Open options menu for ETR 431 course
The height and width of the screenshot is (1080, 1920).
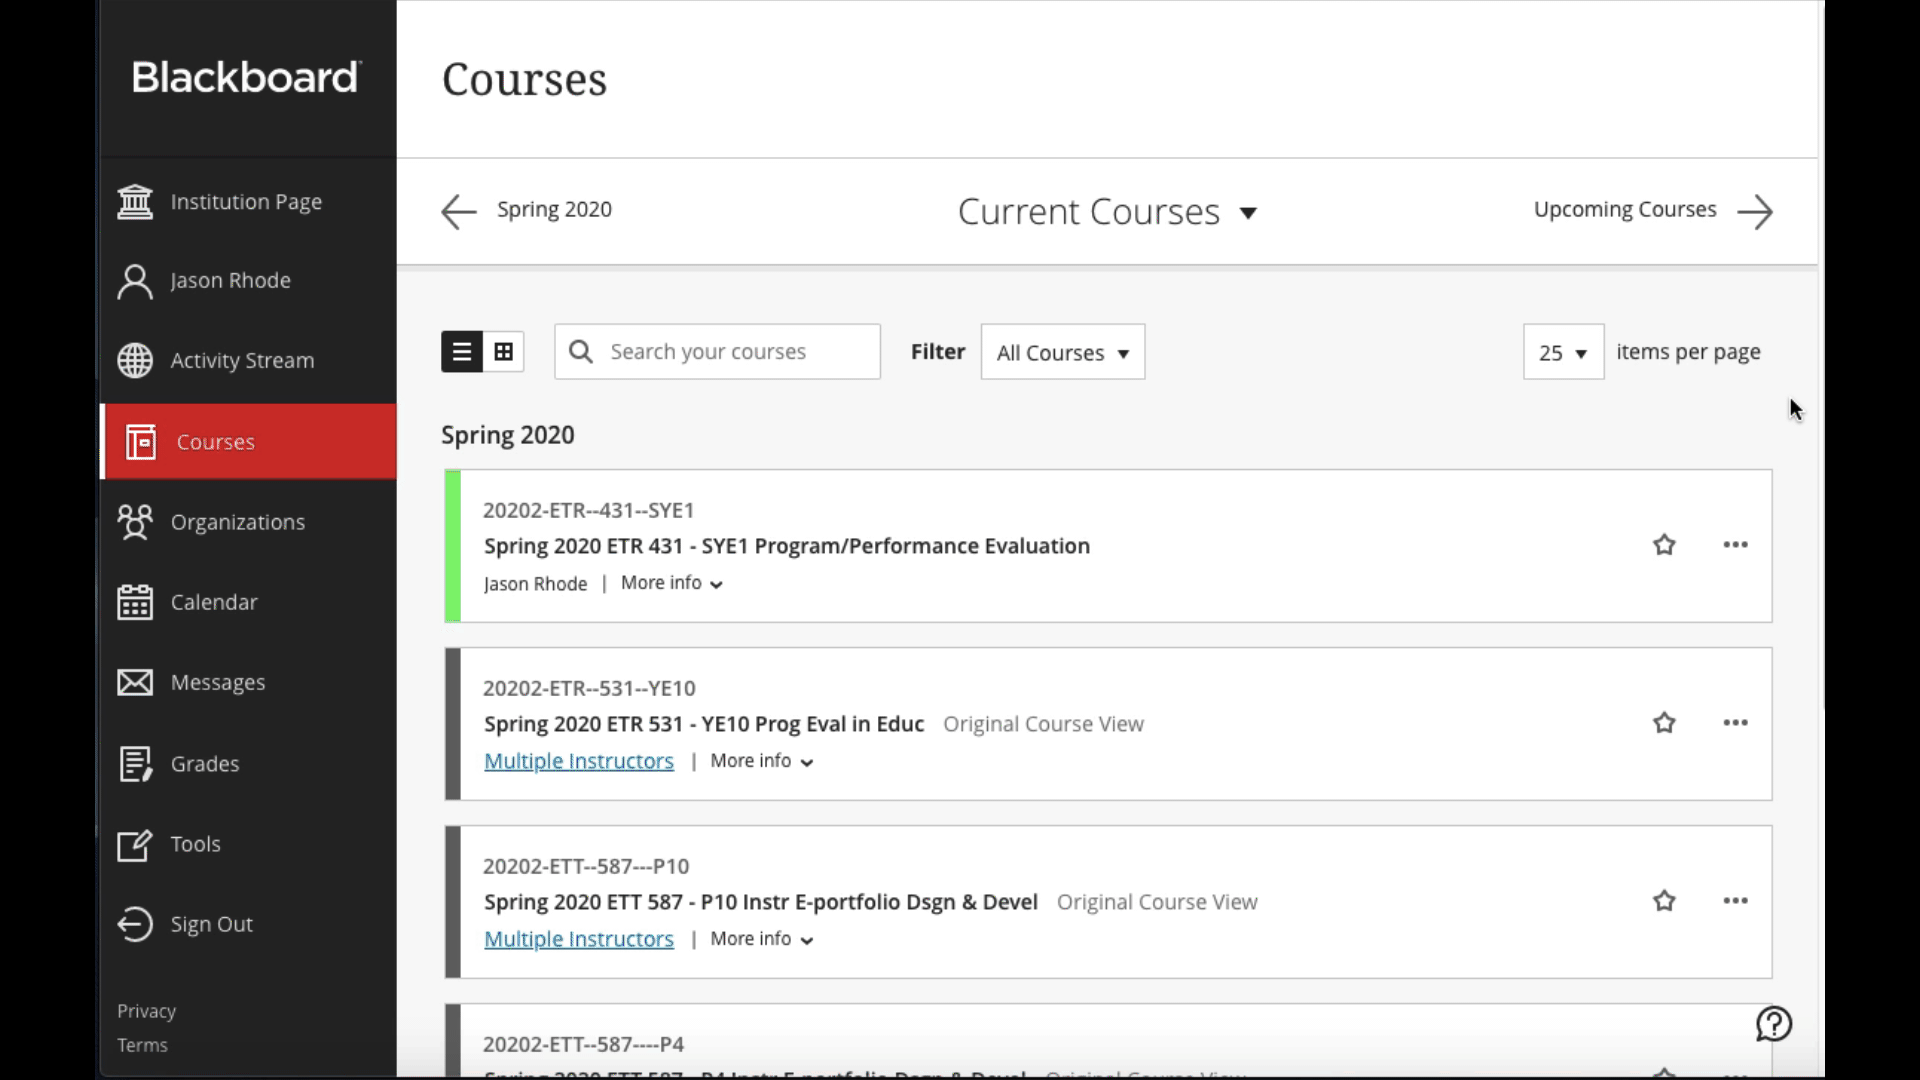[1735, 545]
